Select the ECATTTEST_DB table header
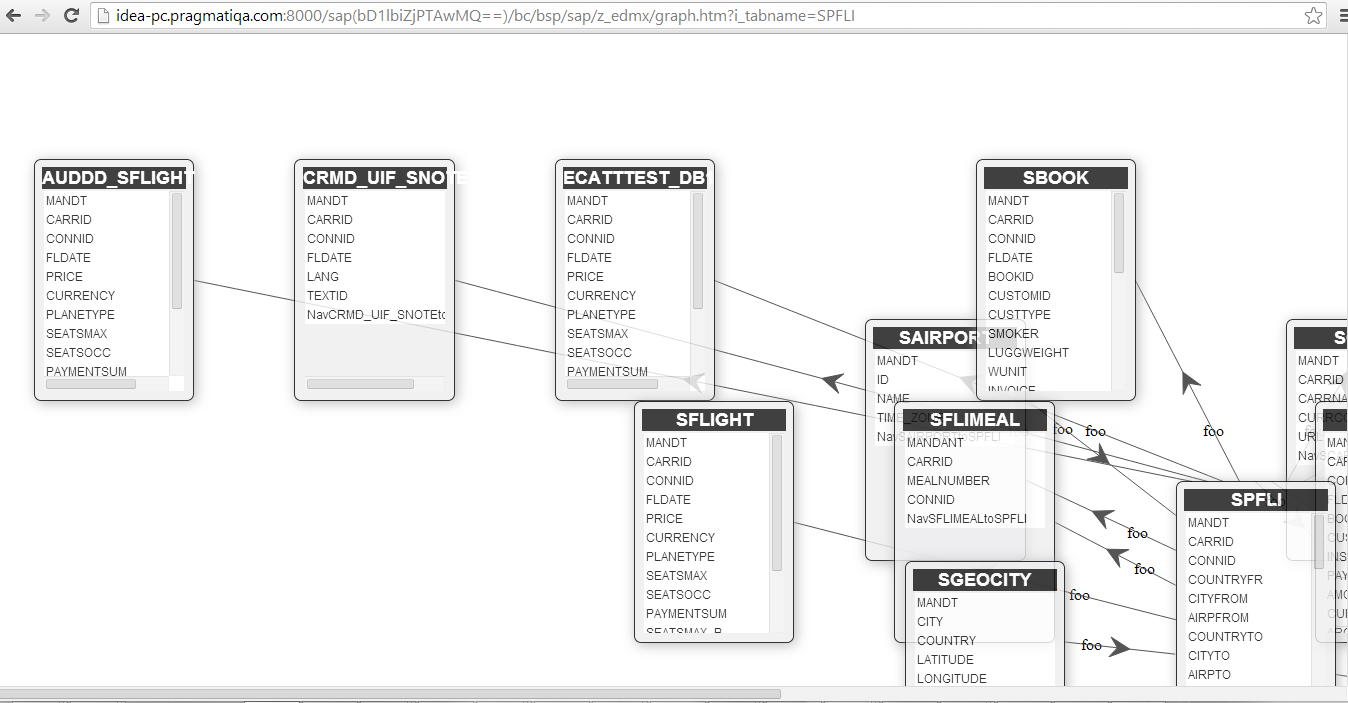This screenshot has width=1348, height=703. 635,178
